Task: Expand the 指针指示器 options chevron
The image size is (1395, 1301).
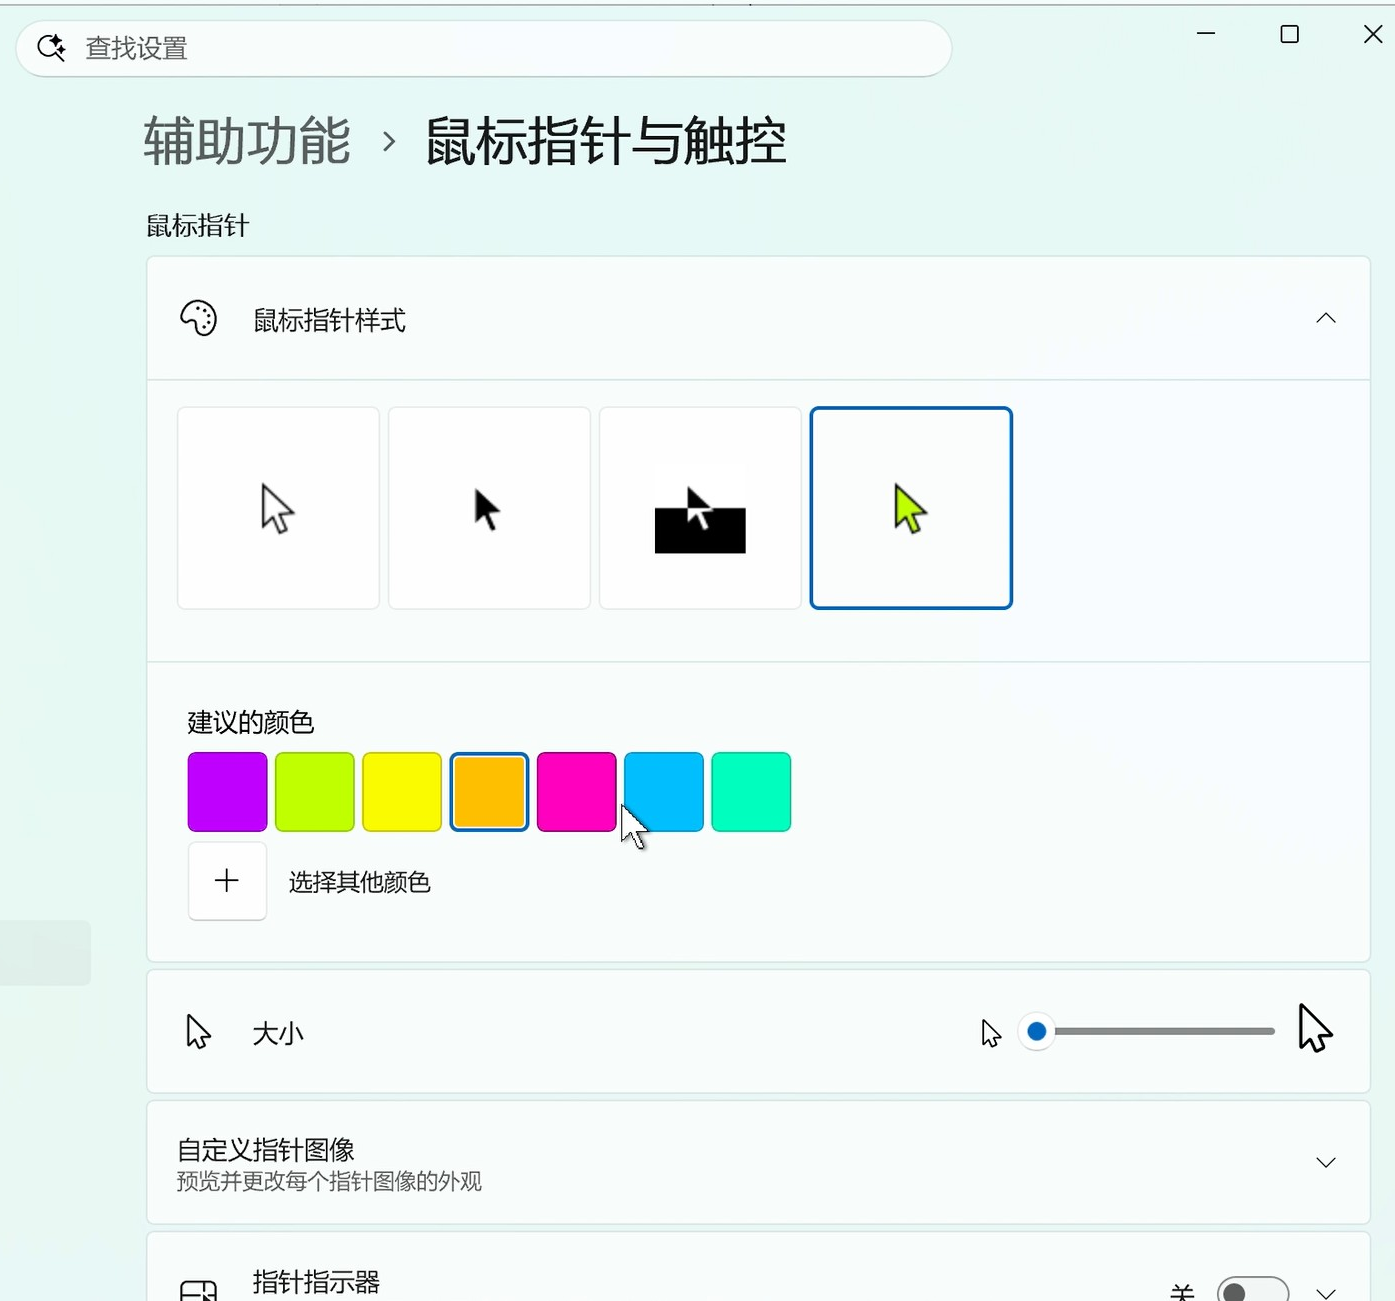Action: click(x=1326, y=1293)
